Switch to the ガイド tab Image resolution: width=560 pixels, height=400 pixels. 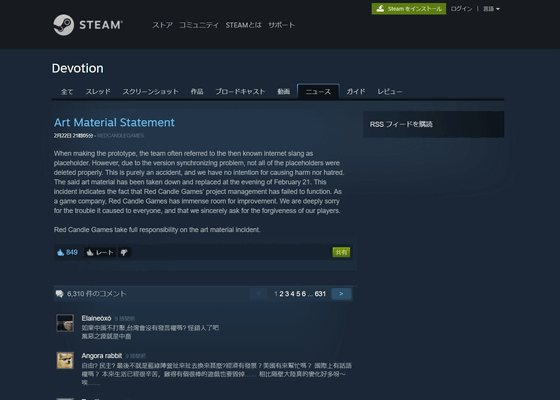356,92
